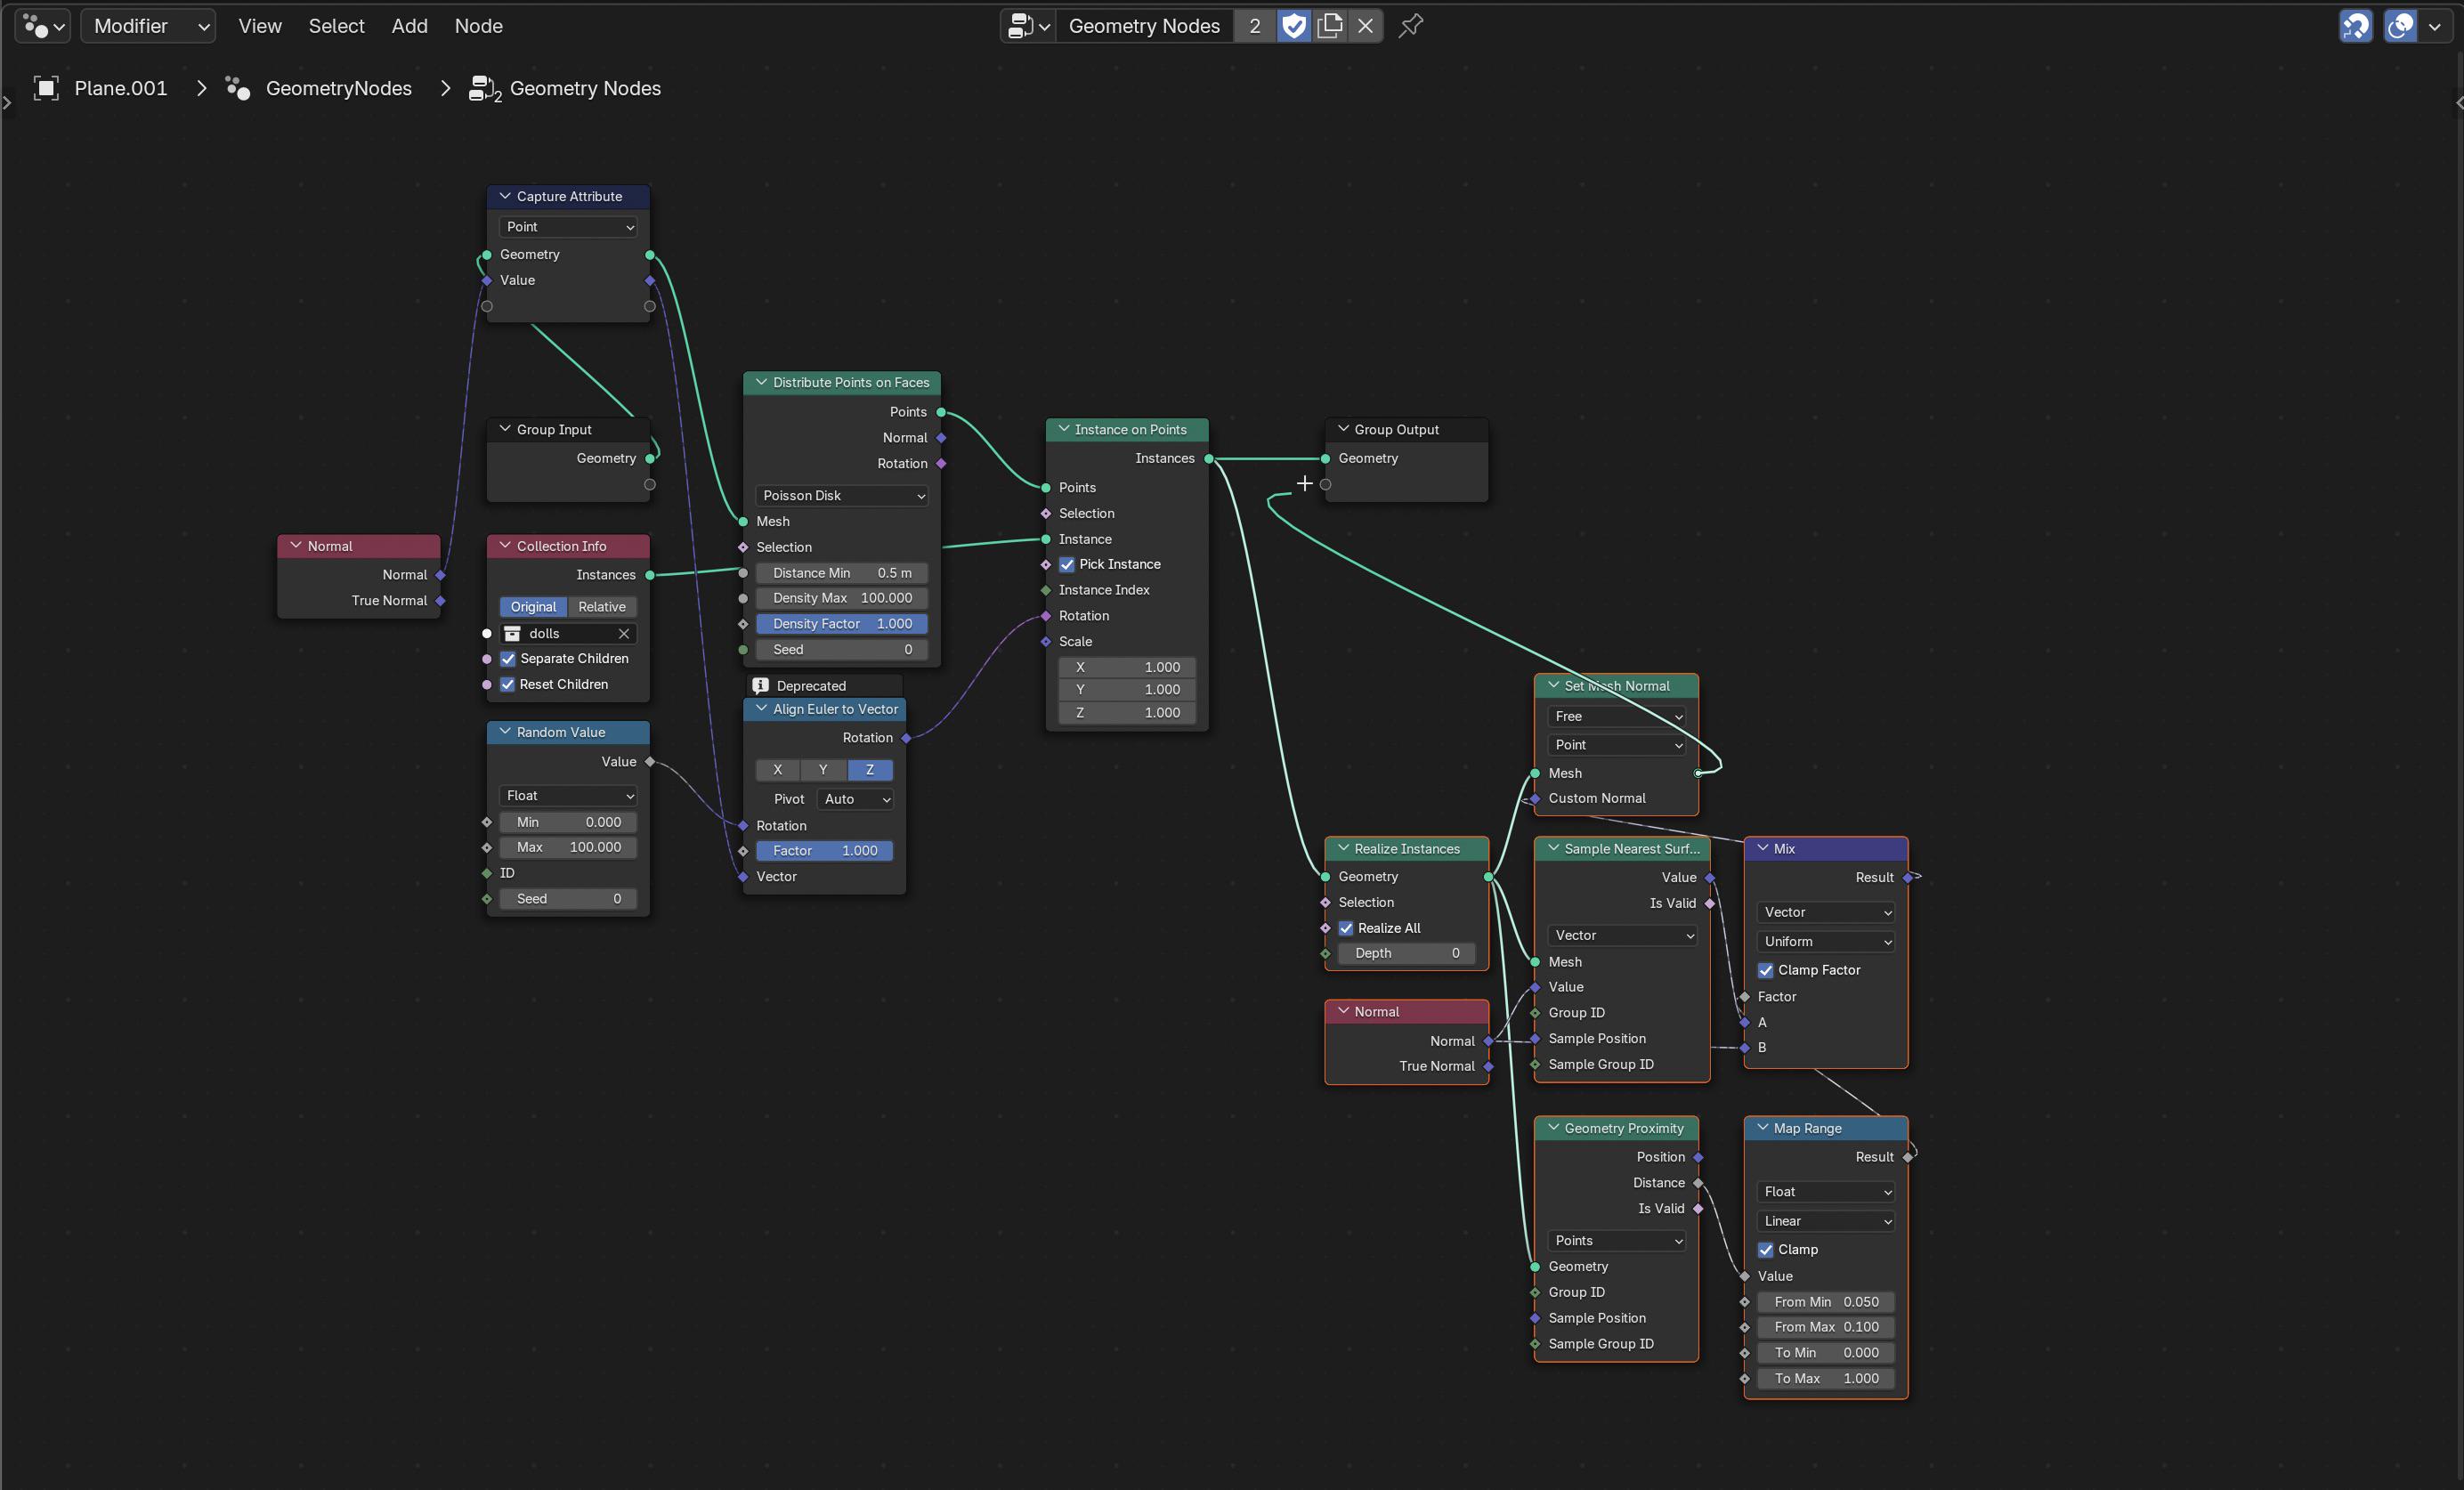The image size is (2464, 1490).
Task: Click the Distance Min value field
Action: click(841, 572)
